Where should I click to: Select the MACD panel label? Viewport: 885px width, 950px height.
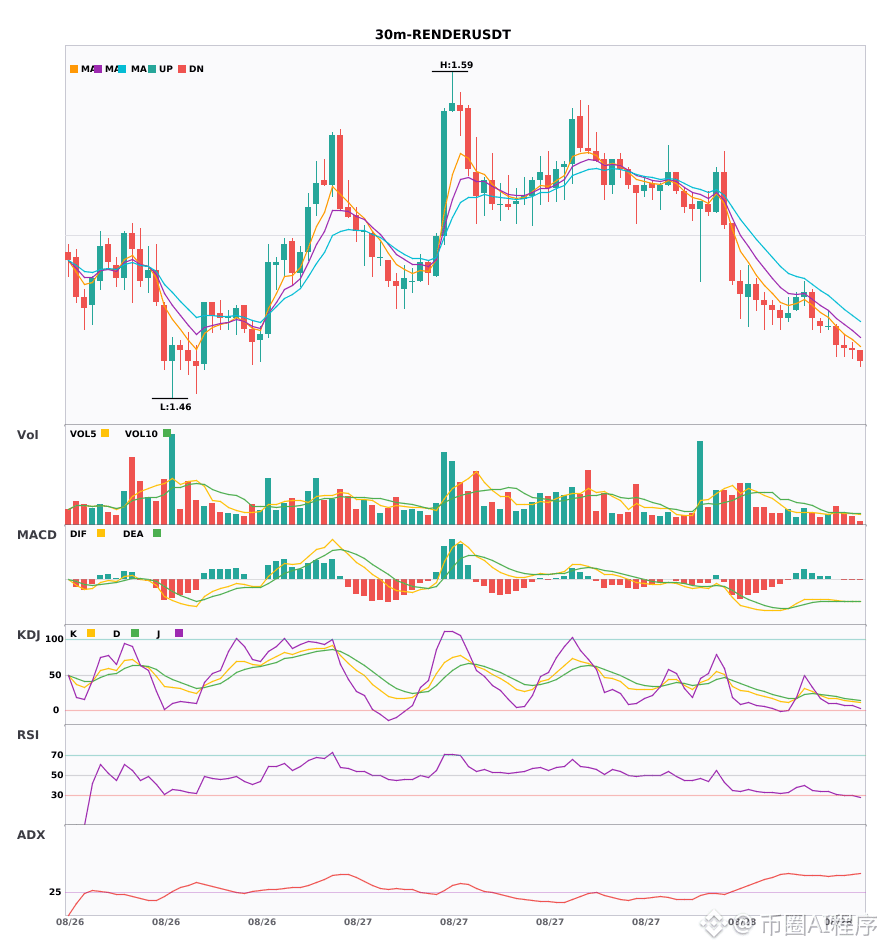coord(36,534)
